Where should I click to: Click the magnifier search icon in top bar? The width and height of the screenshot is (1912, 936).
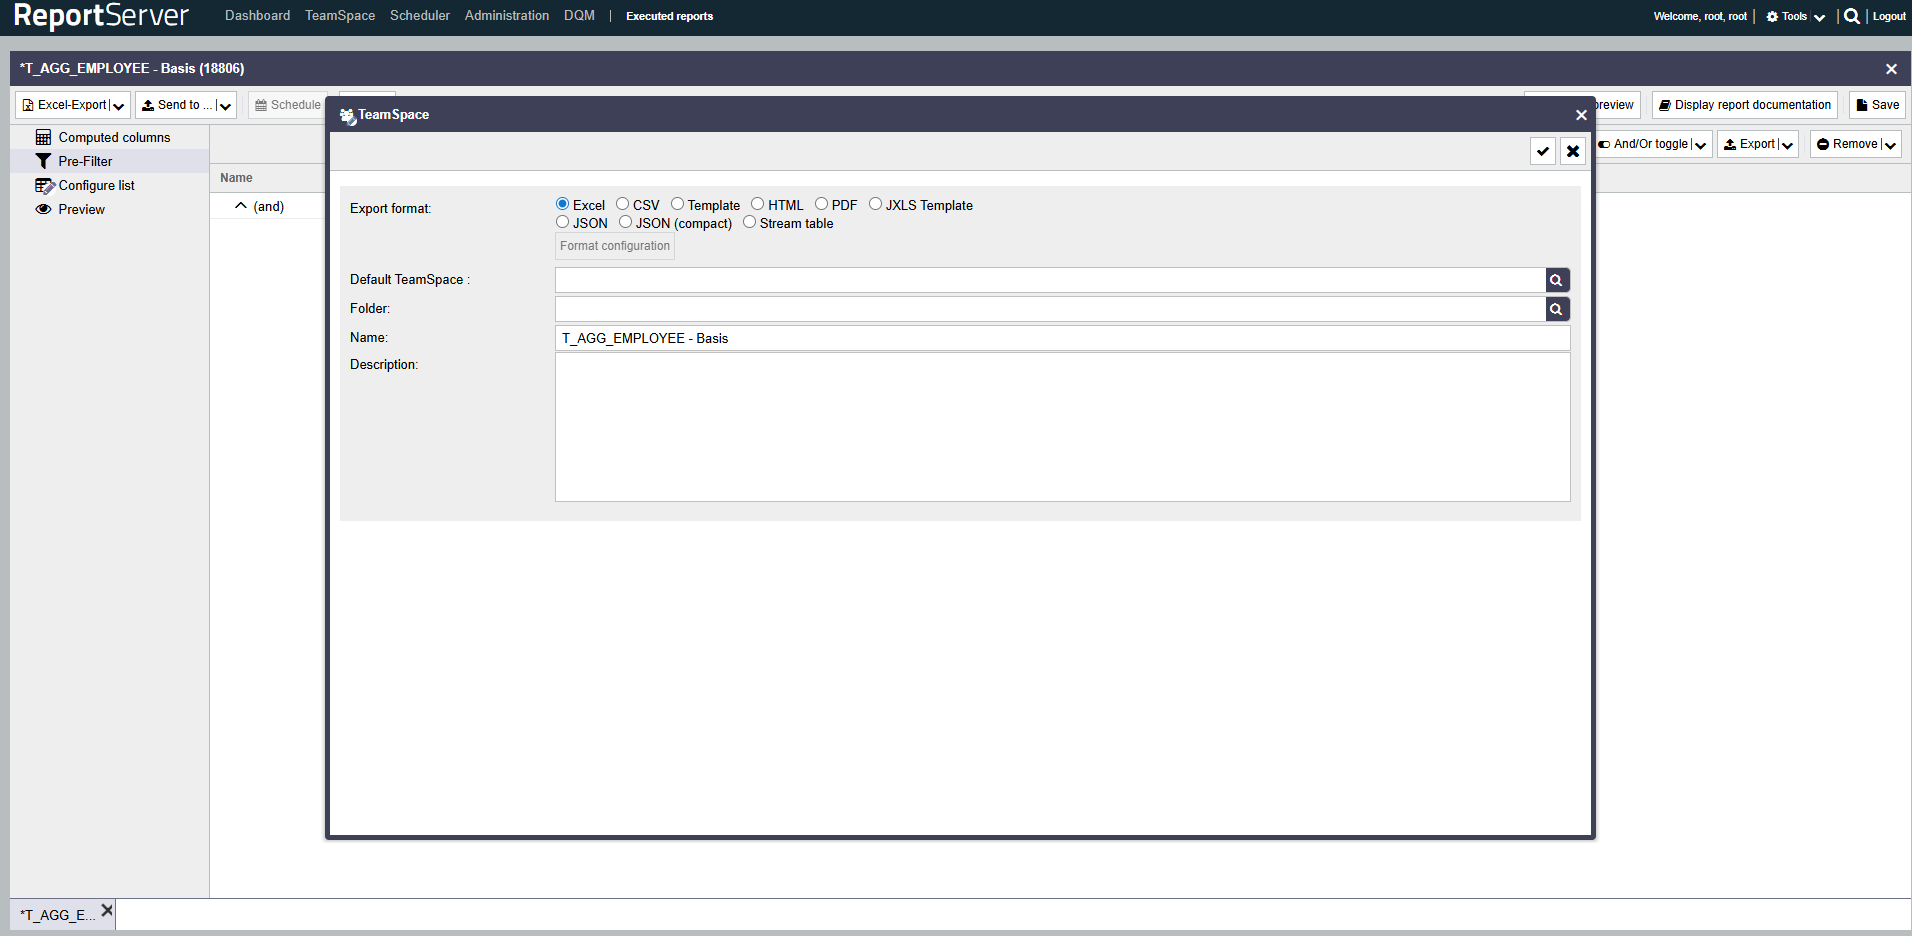point(1851,16)
